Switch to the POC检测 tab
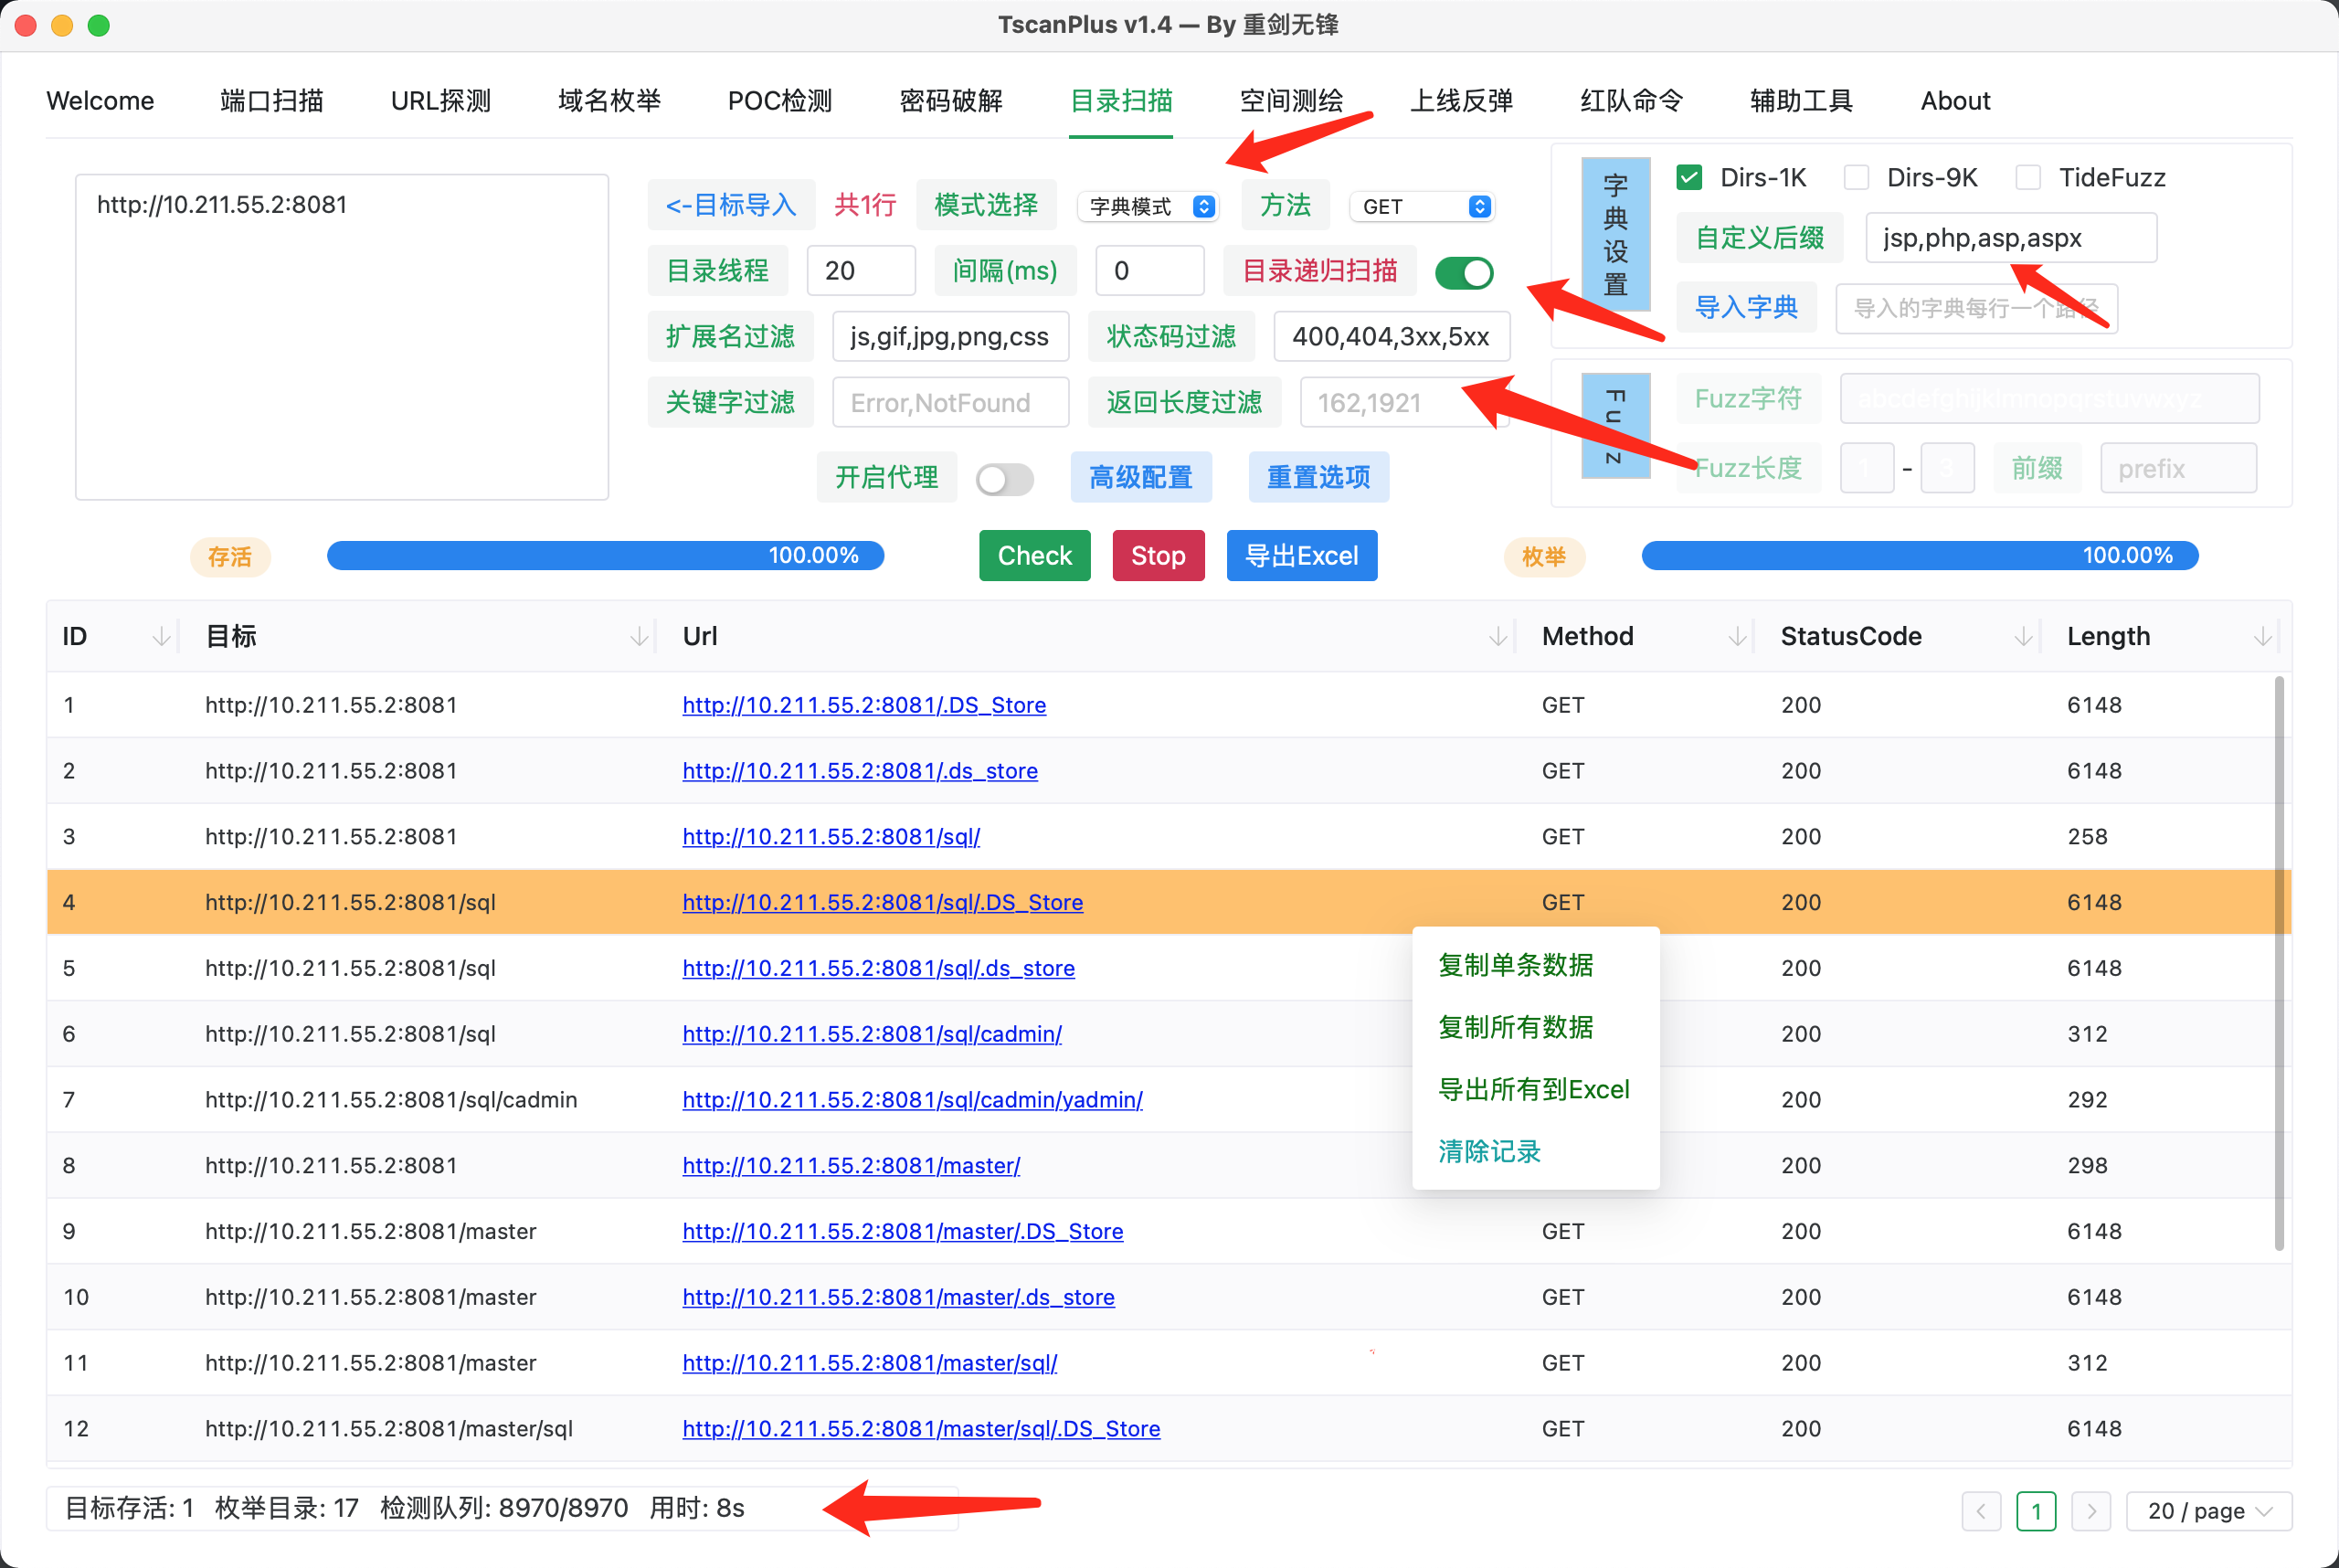This screenshot has width=2339, height=1568. 779,101
